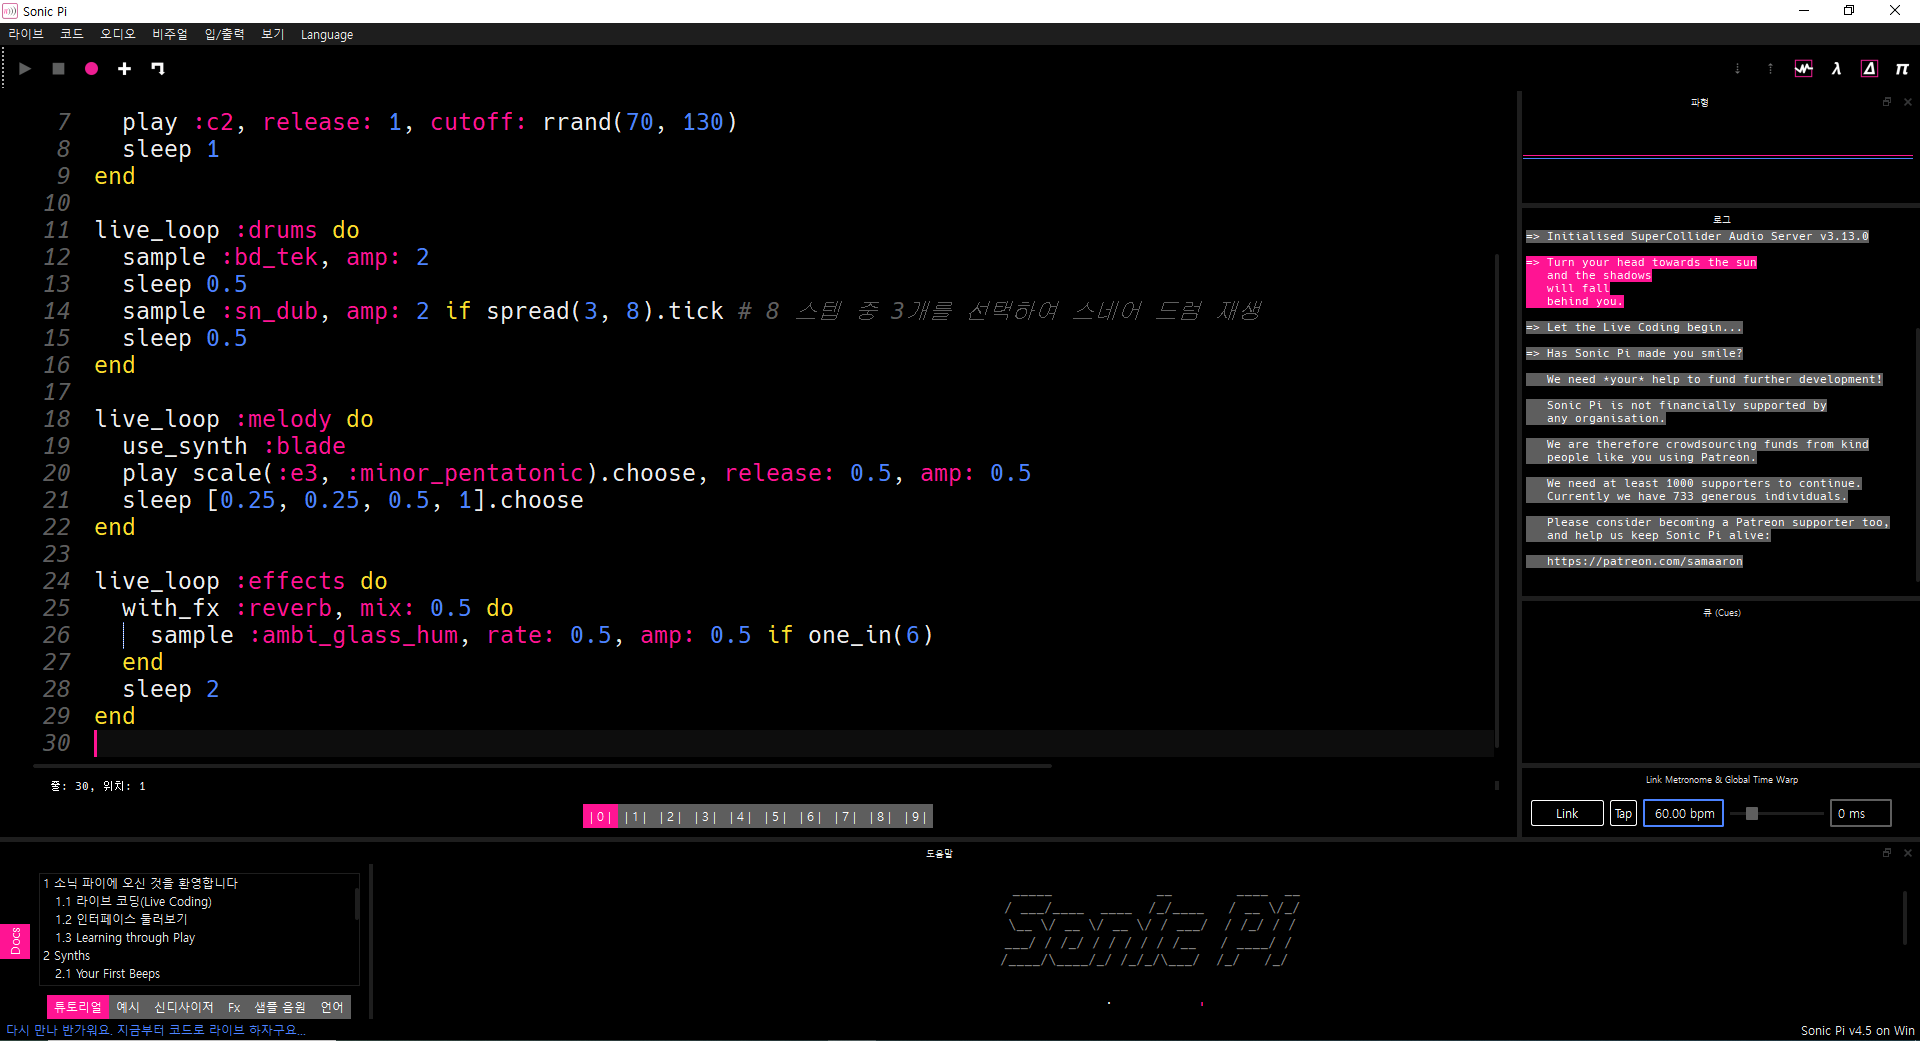Float the 도움말 help panel
1920x1041 pixels.
(1887, 853)
